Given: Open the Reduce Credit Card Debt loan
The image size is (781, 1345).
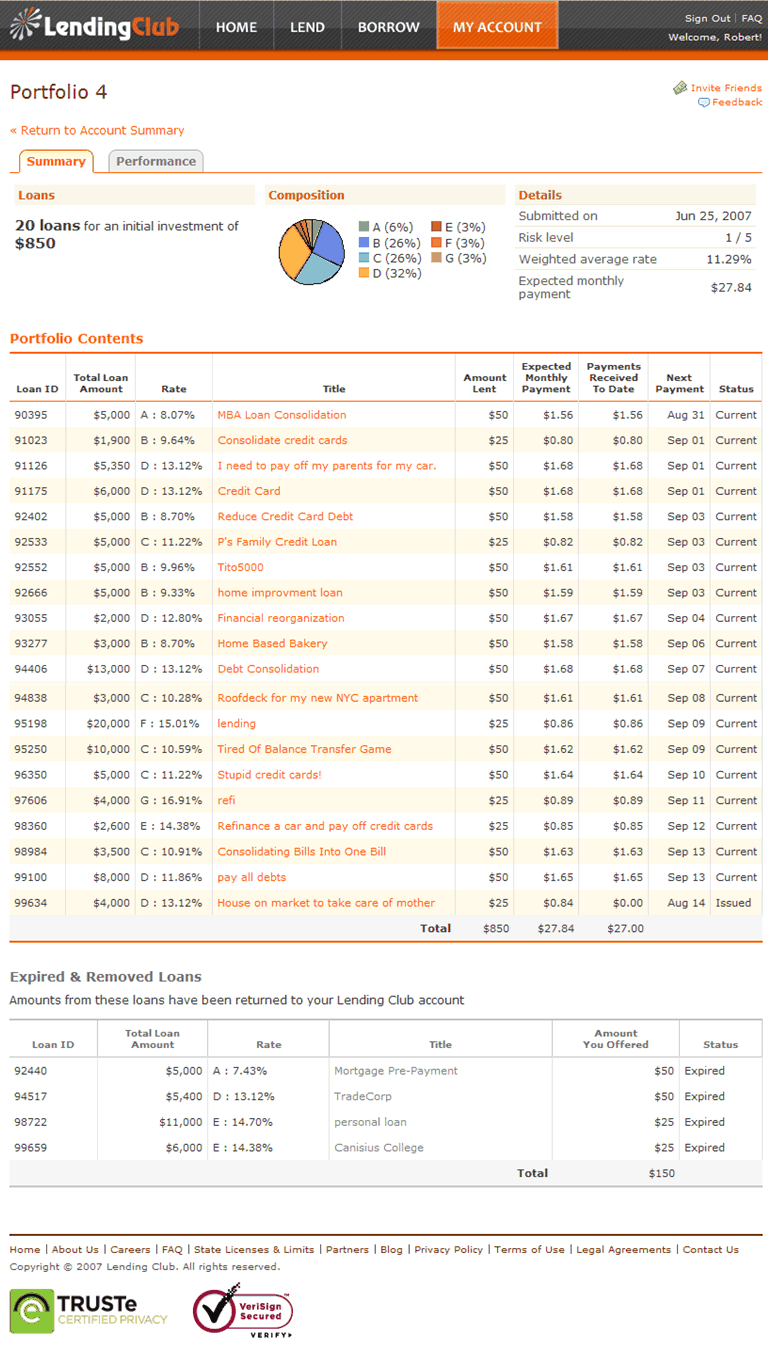Looking at the screenshot, I should coord(285,517).
